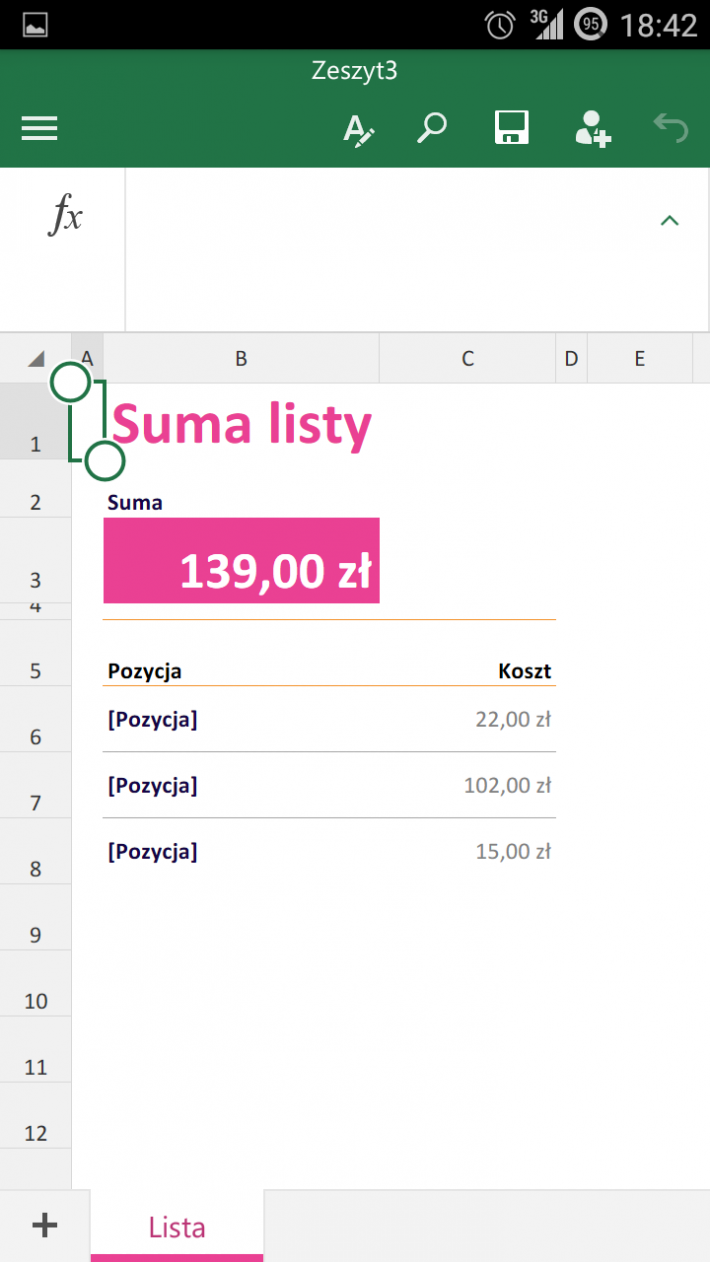Undo the last action
The height and width of the screenshot is (1262, 710).
pos(671,128)
